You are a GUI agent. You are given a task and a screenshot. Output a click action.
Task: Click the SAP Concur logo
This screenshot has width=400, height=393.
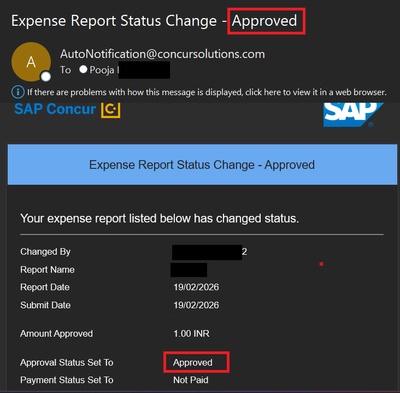[x=67, y=109]
